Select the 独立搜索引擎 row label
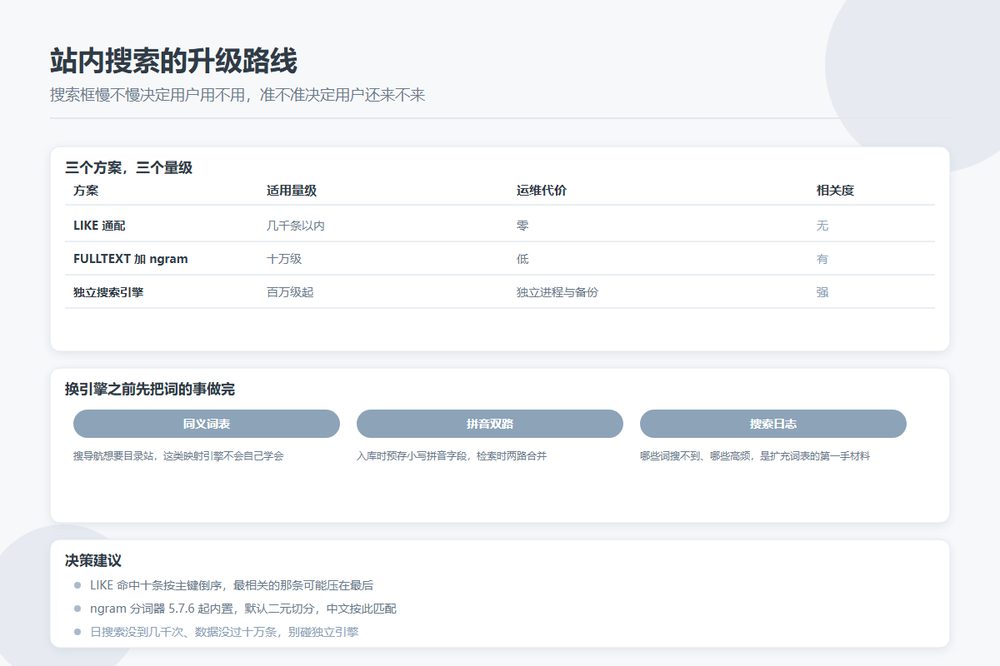1000x666 pixels. click(x=108, y=292)
